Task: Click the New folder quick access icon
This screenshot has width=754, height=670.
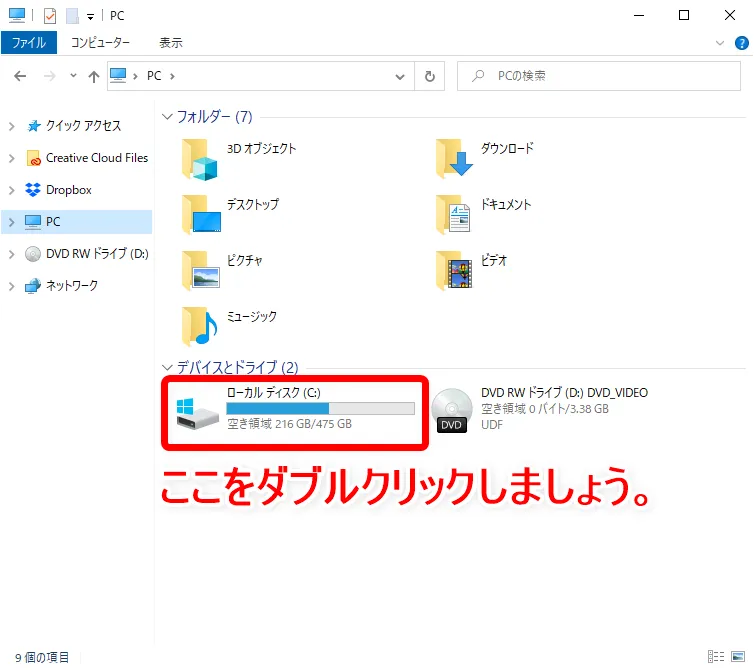Action: point(72,16)
